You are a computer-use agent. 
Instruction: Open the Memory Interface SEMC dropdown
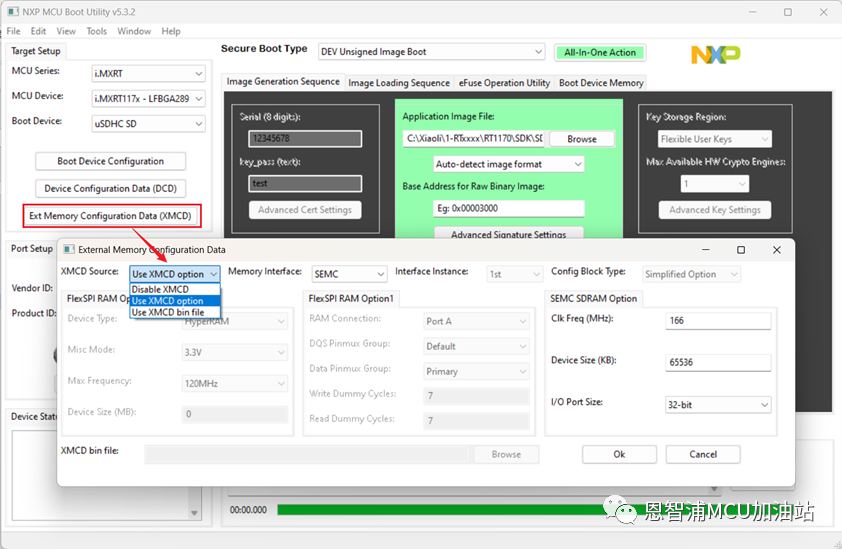click(349, 274)
